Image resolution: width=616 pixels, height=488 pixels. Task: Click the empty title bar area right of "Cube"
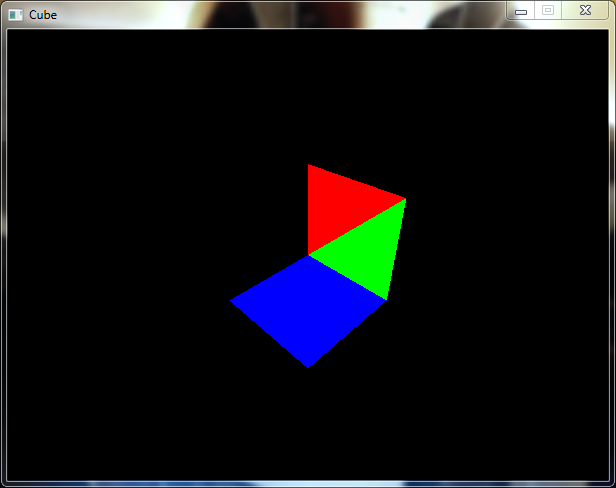coord(280,15)
